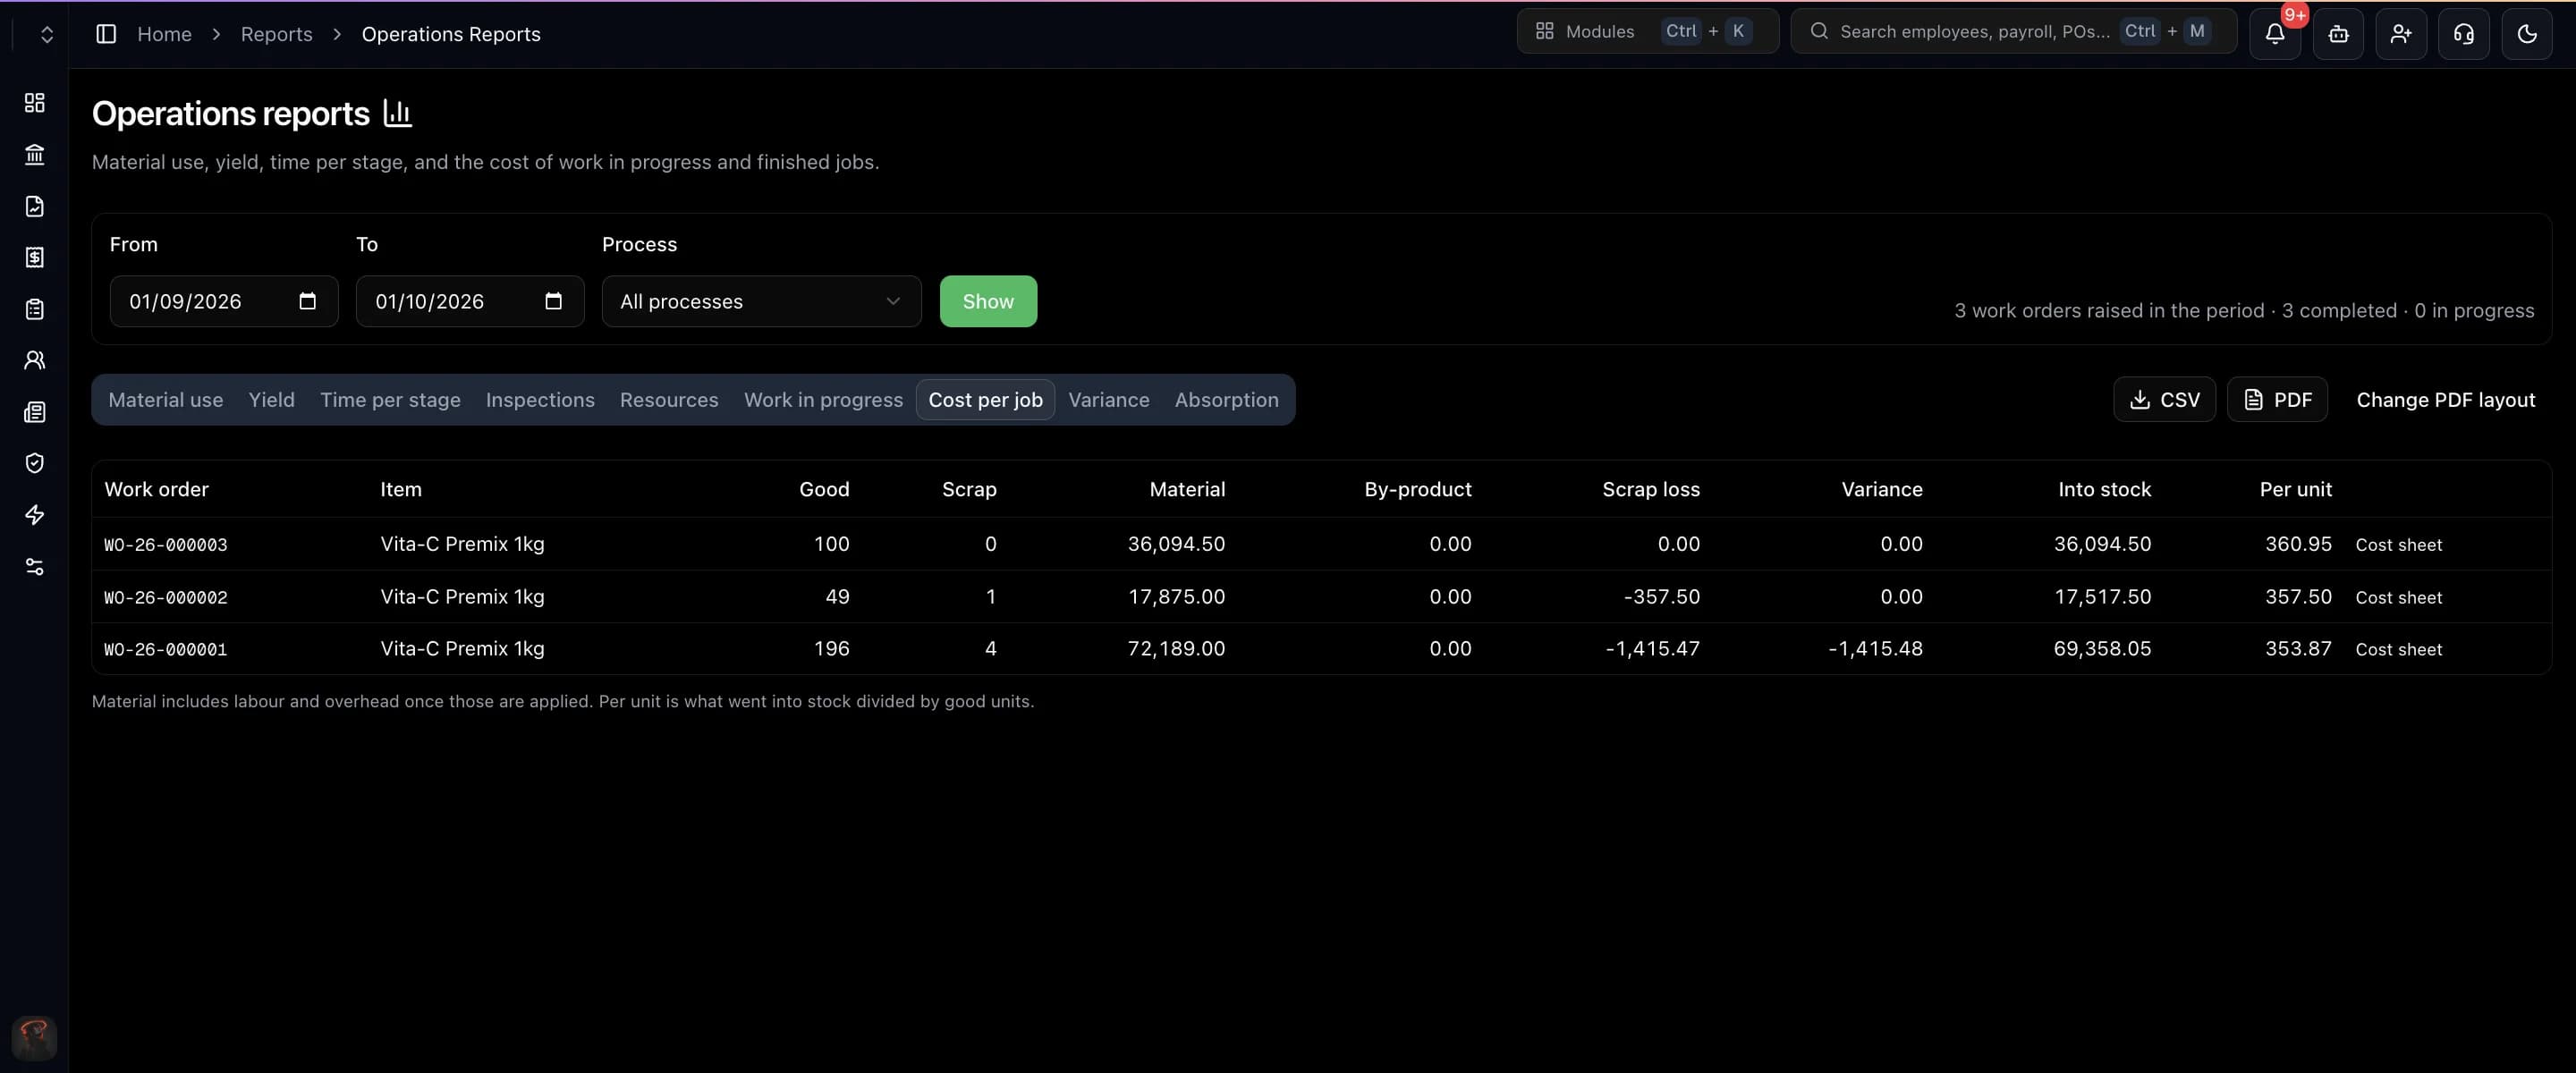Export the report as PDF
Image resolution: width=2576 pixels, height=1073 pixels.
click(x=2277, y=400)
